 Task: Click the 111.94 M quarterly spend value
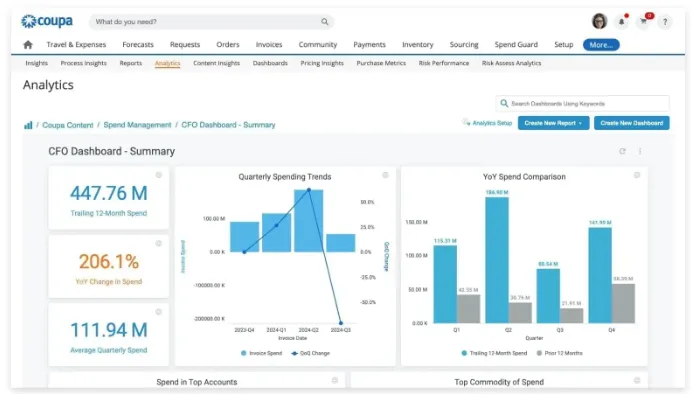[x=109, y=330]
